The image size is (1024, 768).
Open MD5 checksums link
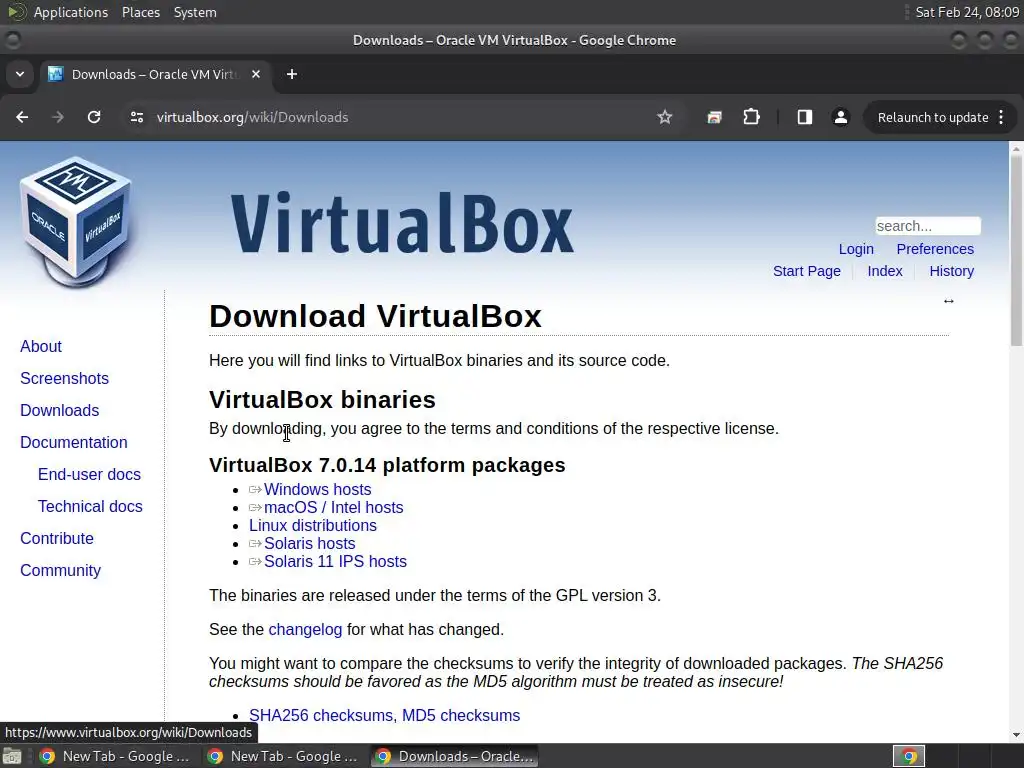(x=460, y=715)
